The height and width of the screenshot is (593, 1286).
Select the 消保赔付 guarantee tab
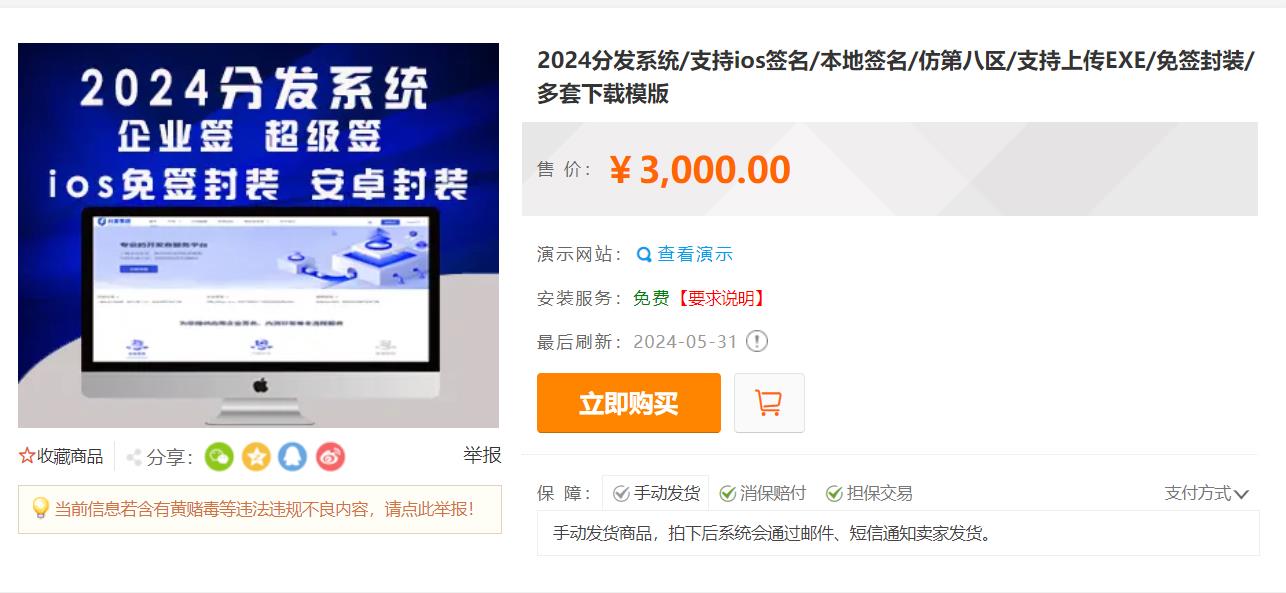pyautogui.click(x=763, y=493)
